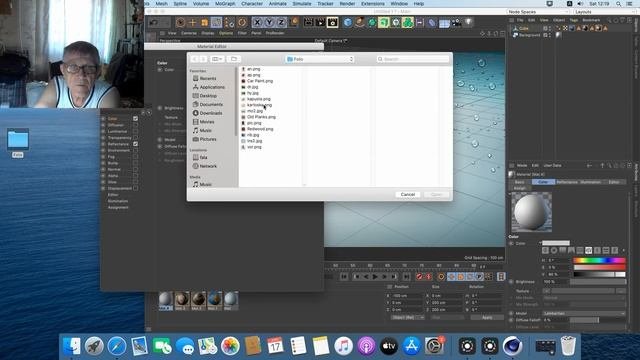The image size is (640, 360).
Task: Open viewport Options menu
Action: click(x=226, y=33)
